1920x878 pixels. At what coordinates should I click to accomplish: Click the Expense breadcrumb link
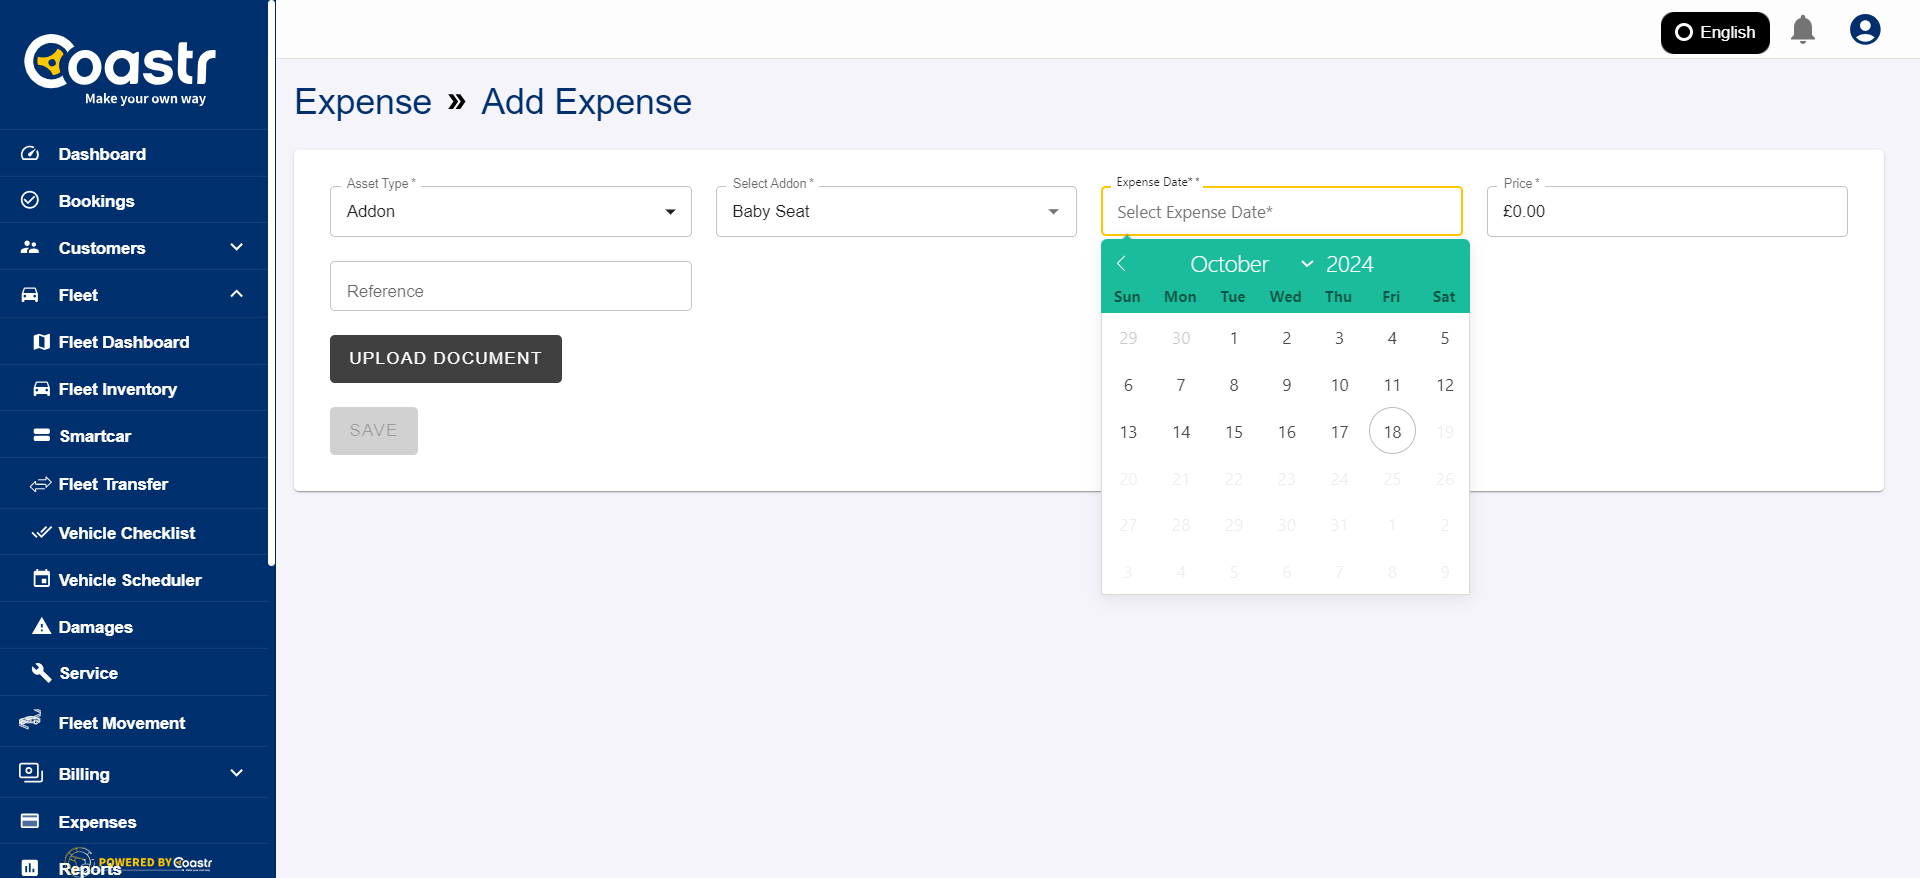coord(363,102)
